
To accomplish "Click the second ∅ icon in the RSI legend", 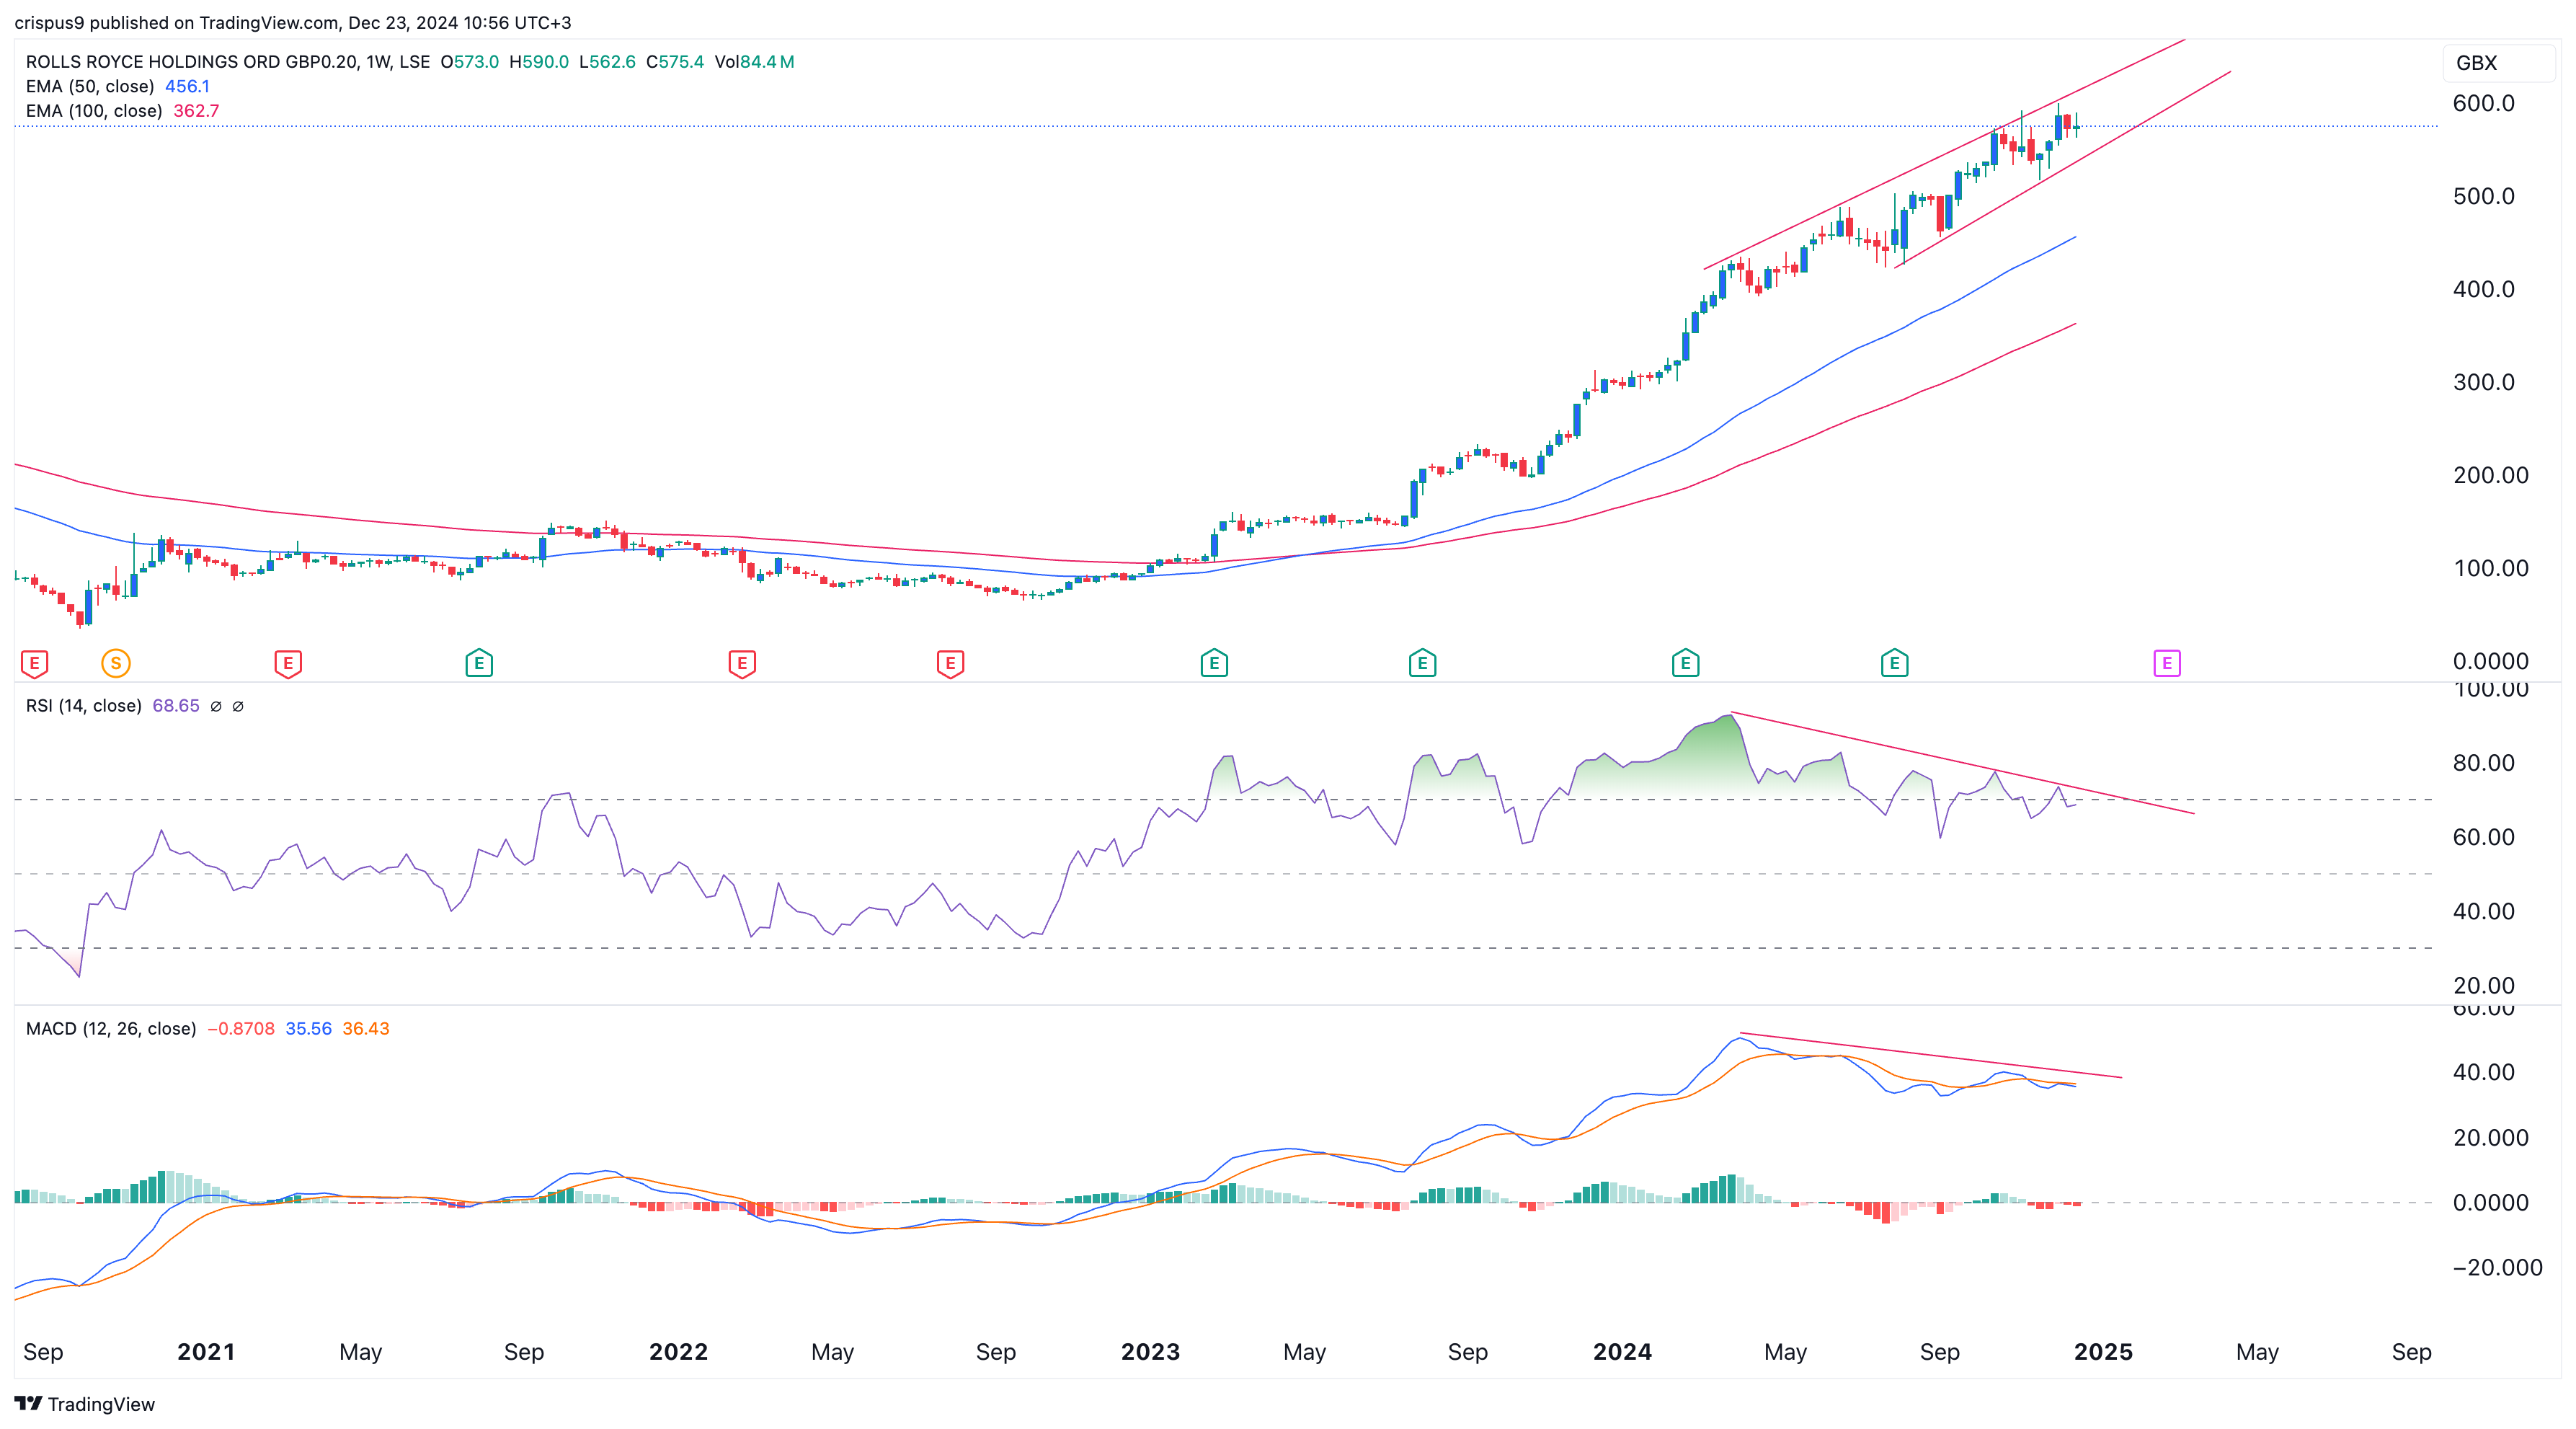I will click(238, 705).
